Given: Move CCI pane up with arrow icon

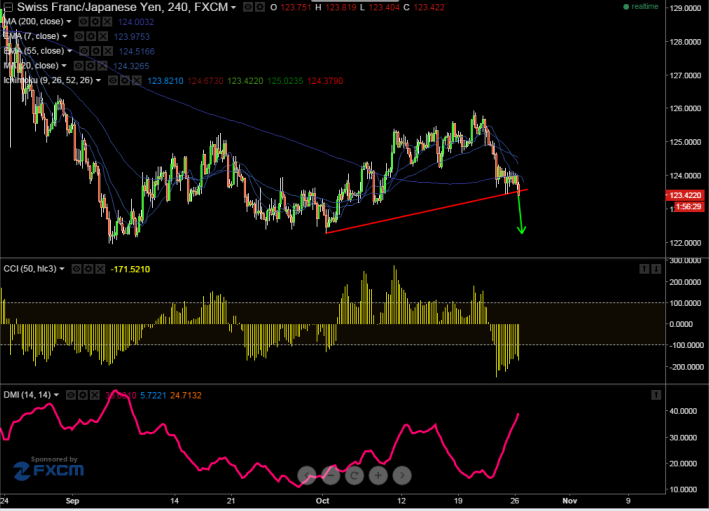Looking at the screenshot, I should point(644,269).
